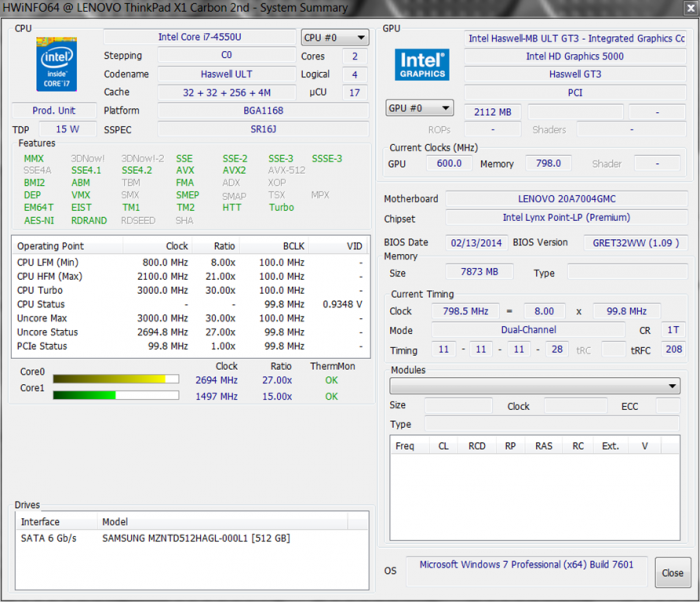Click the Operating Point column header
Viewport: 700px width, 602px height.
50,246
